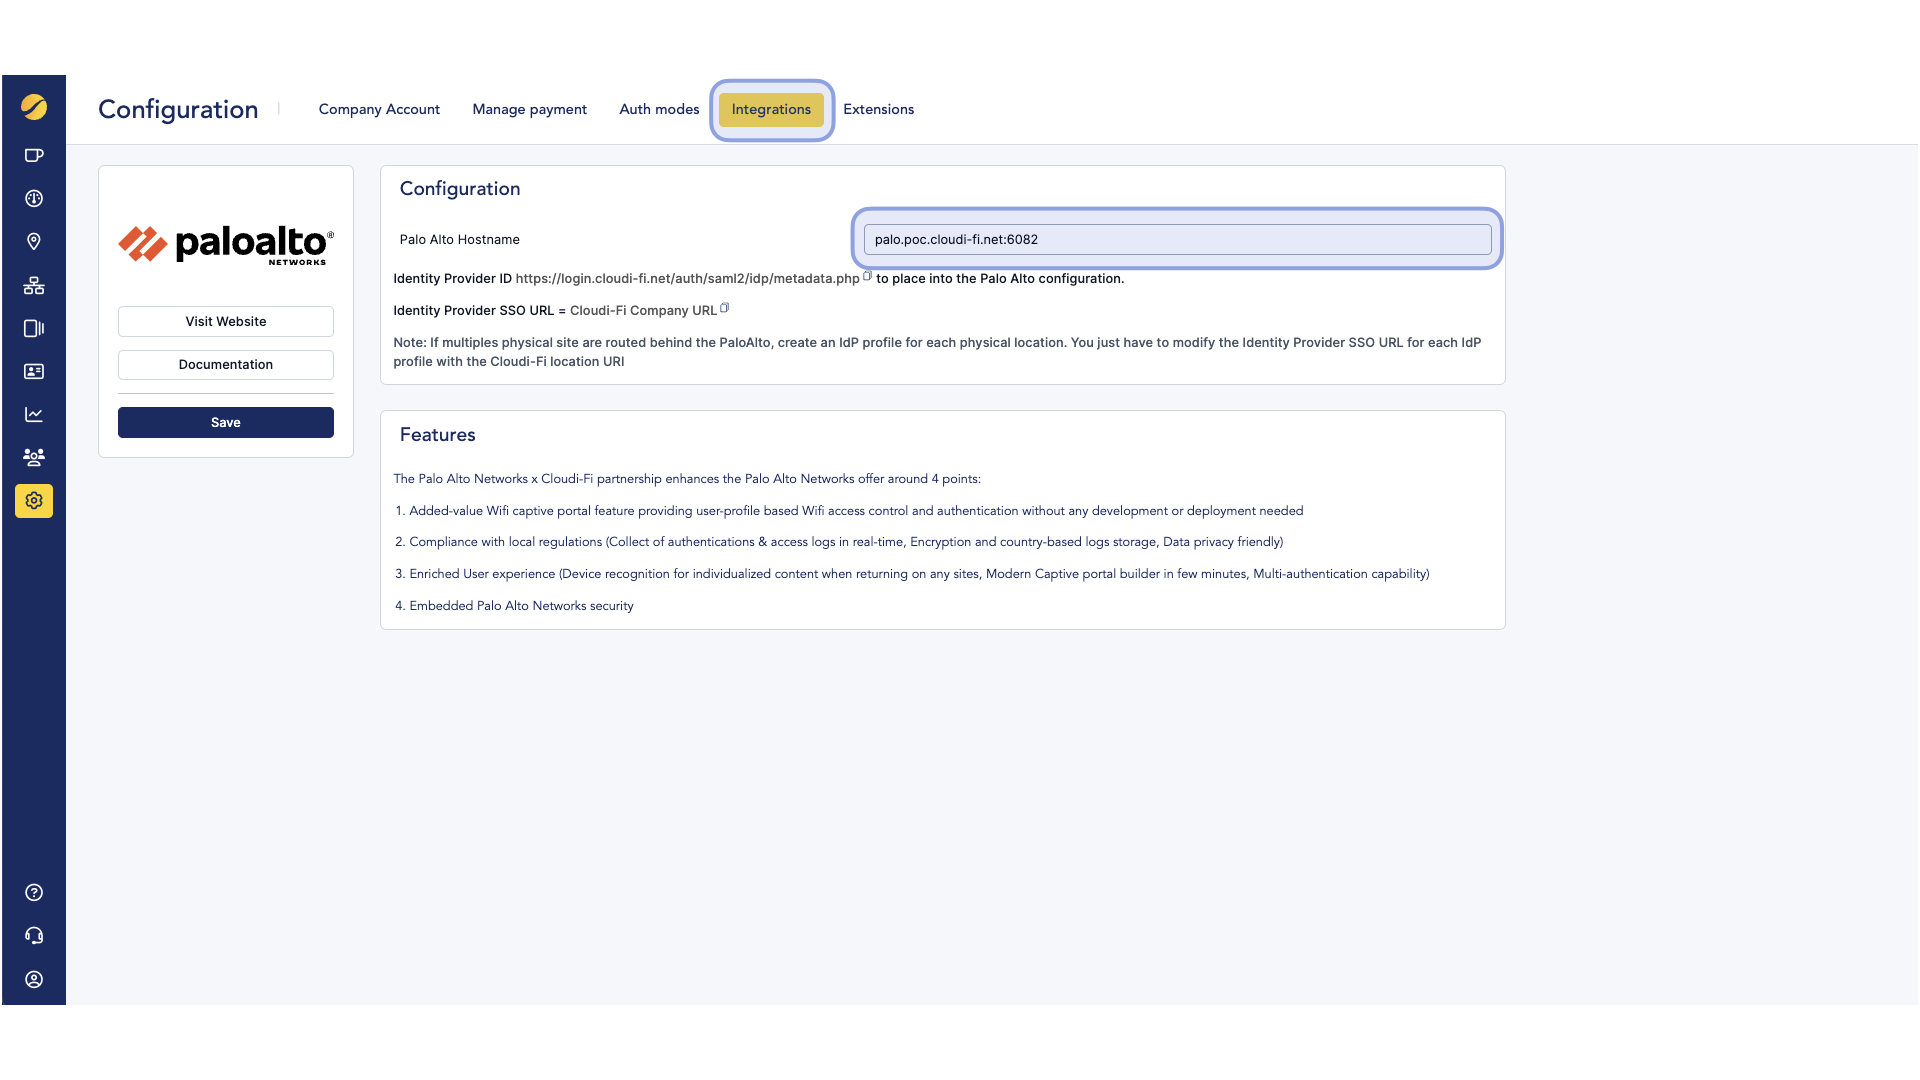View analytics via the chart icon

coord(34,414)
